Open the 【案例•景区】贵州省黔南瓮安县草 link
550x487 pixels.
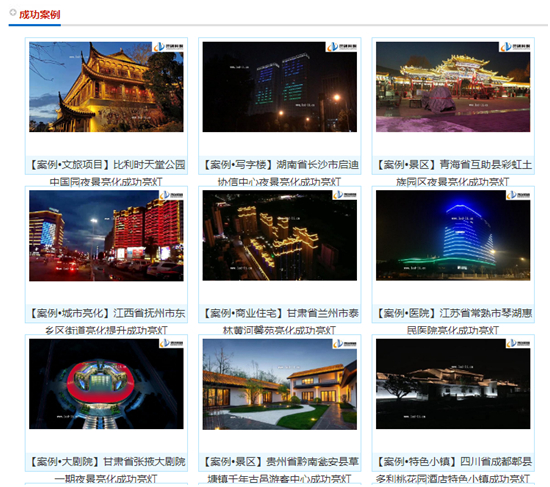[280, 461]
